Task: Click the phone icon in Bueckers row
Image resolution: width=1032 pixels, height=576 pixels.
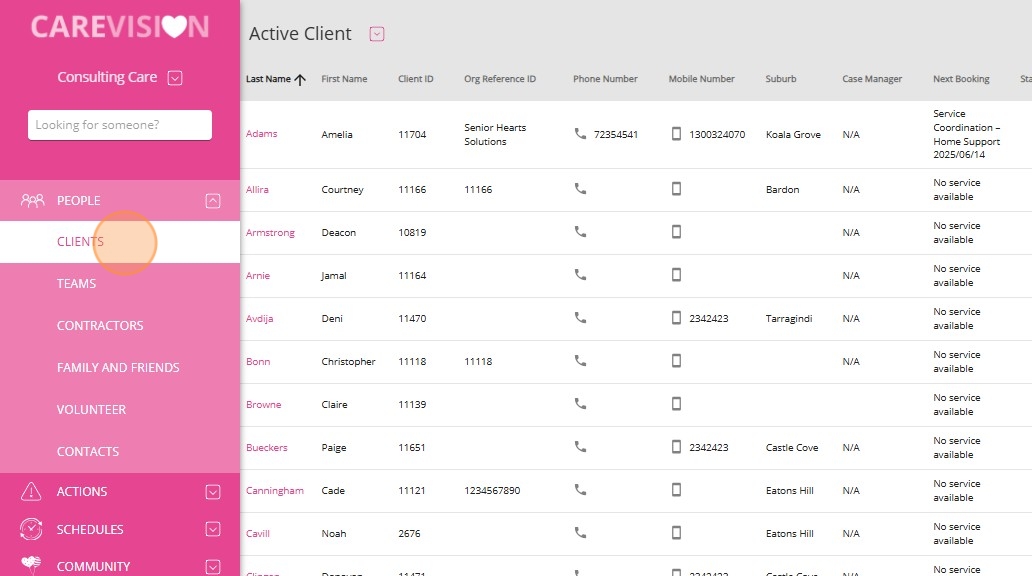Action: click(580, 447)
